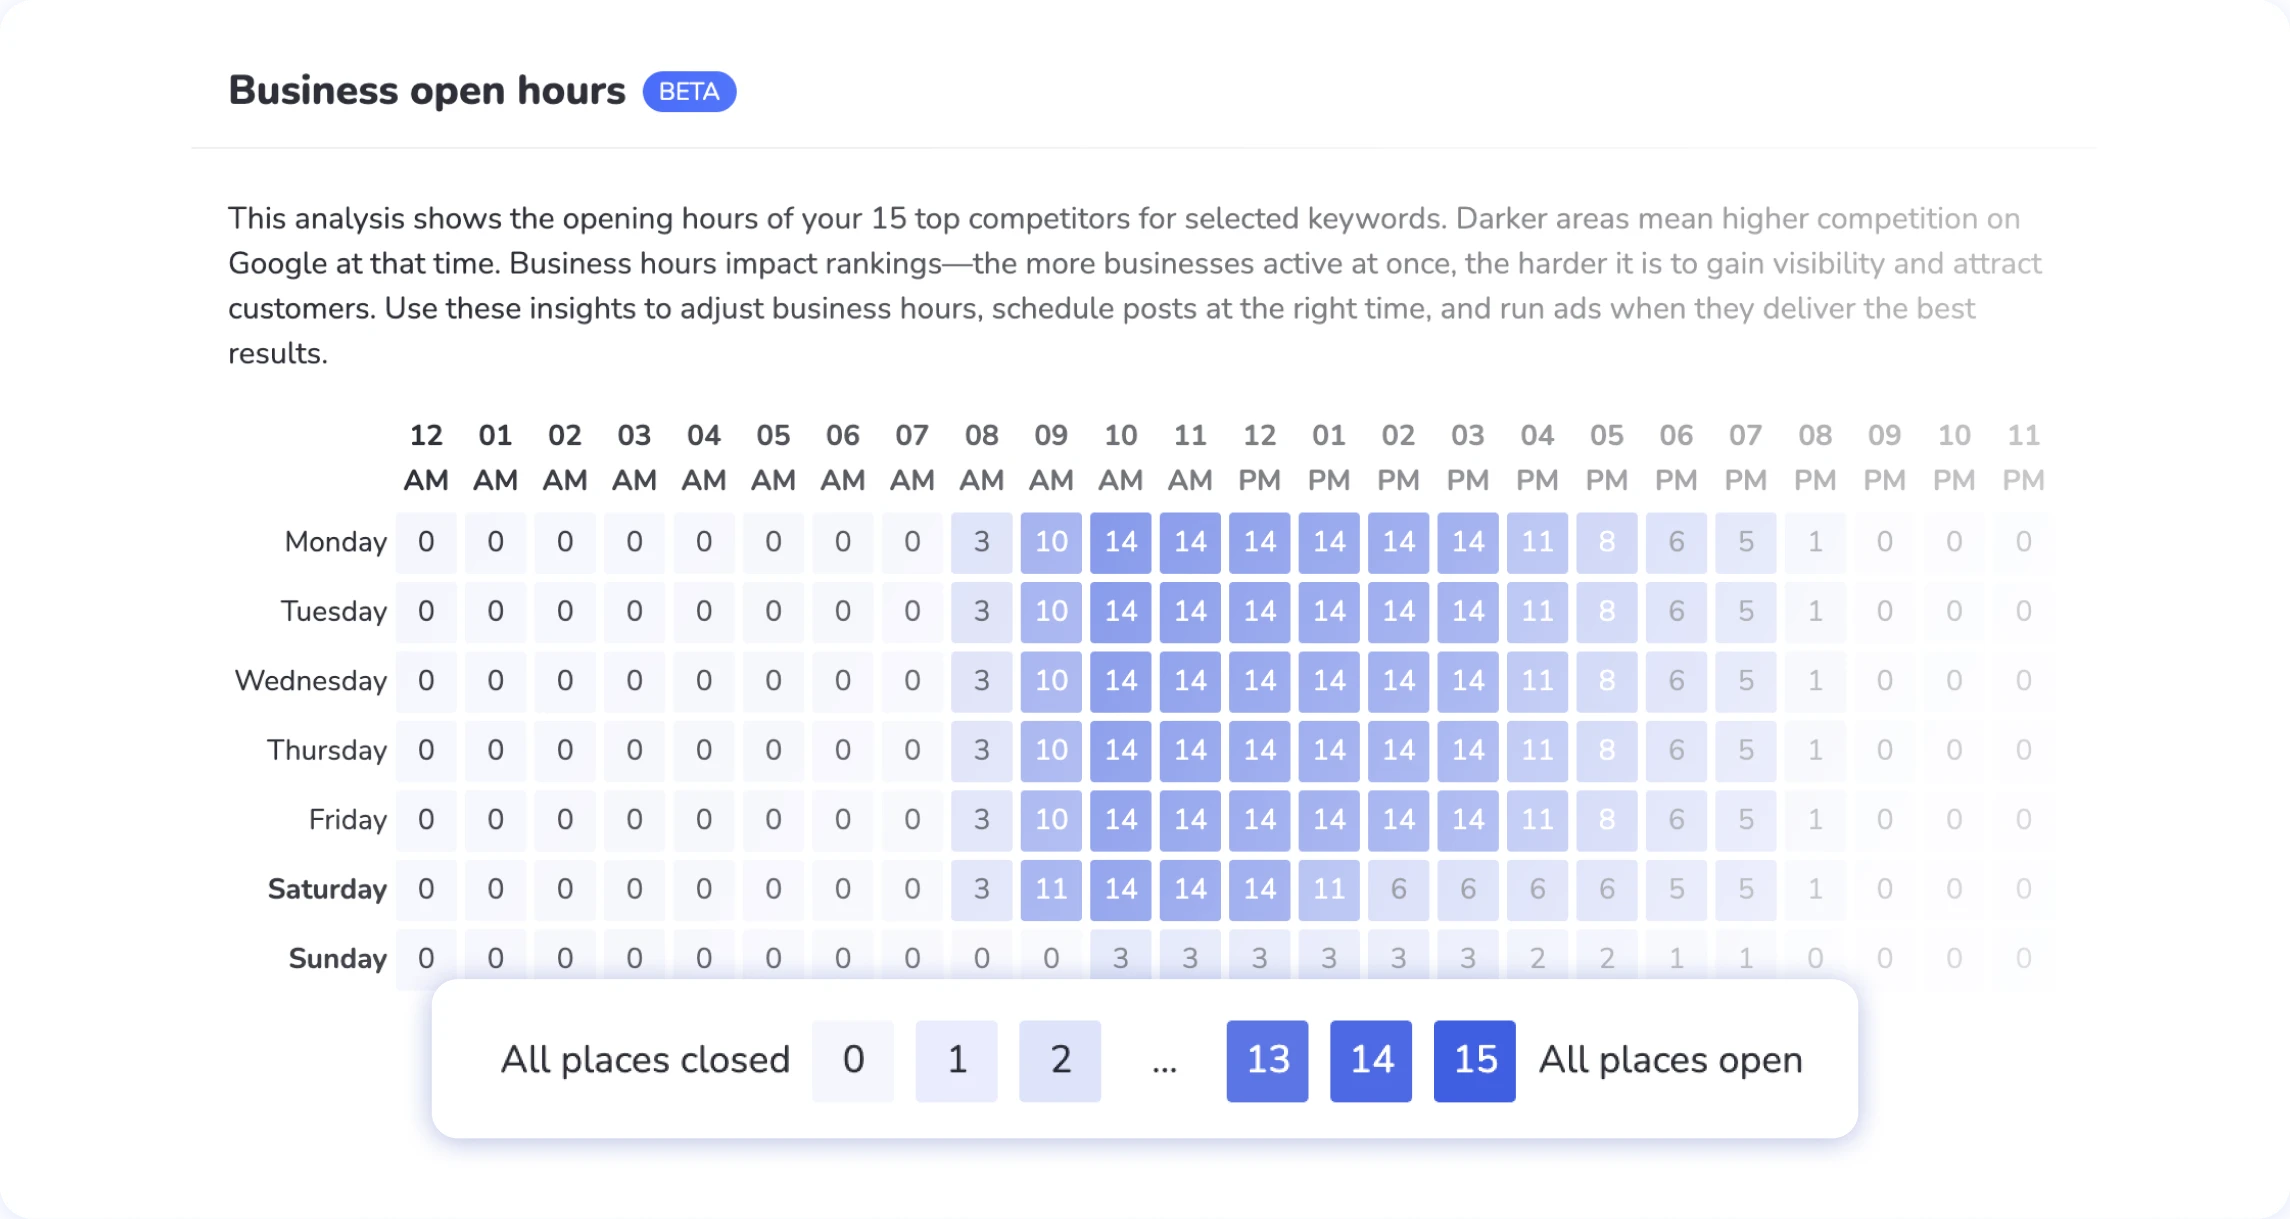Select the legend swatch labeled 1
The image size is (2290, 1219).
click(957, 1060)
